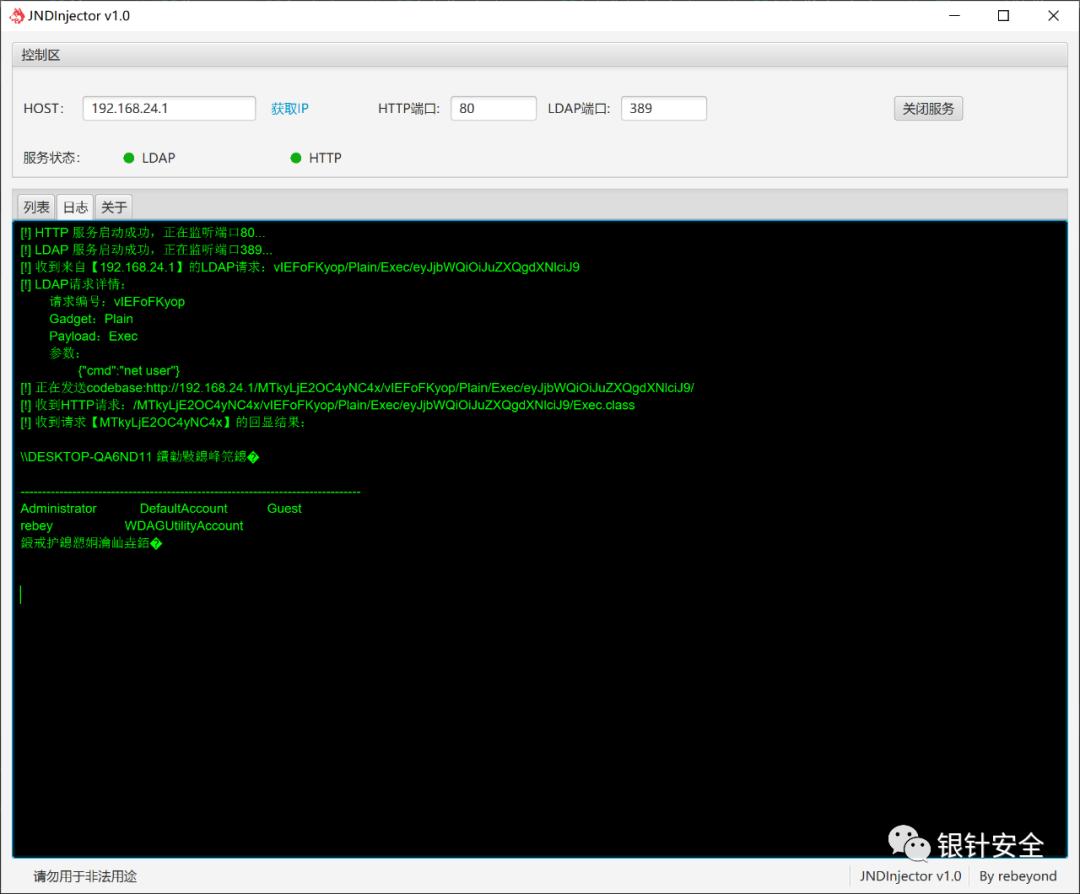Click the JNDInjector app icon in title bar
This screenshot has width=1080, height=894.
click(x=17, y=16)
